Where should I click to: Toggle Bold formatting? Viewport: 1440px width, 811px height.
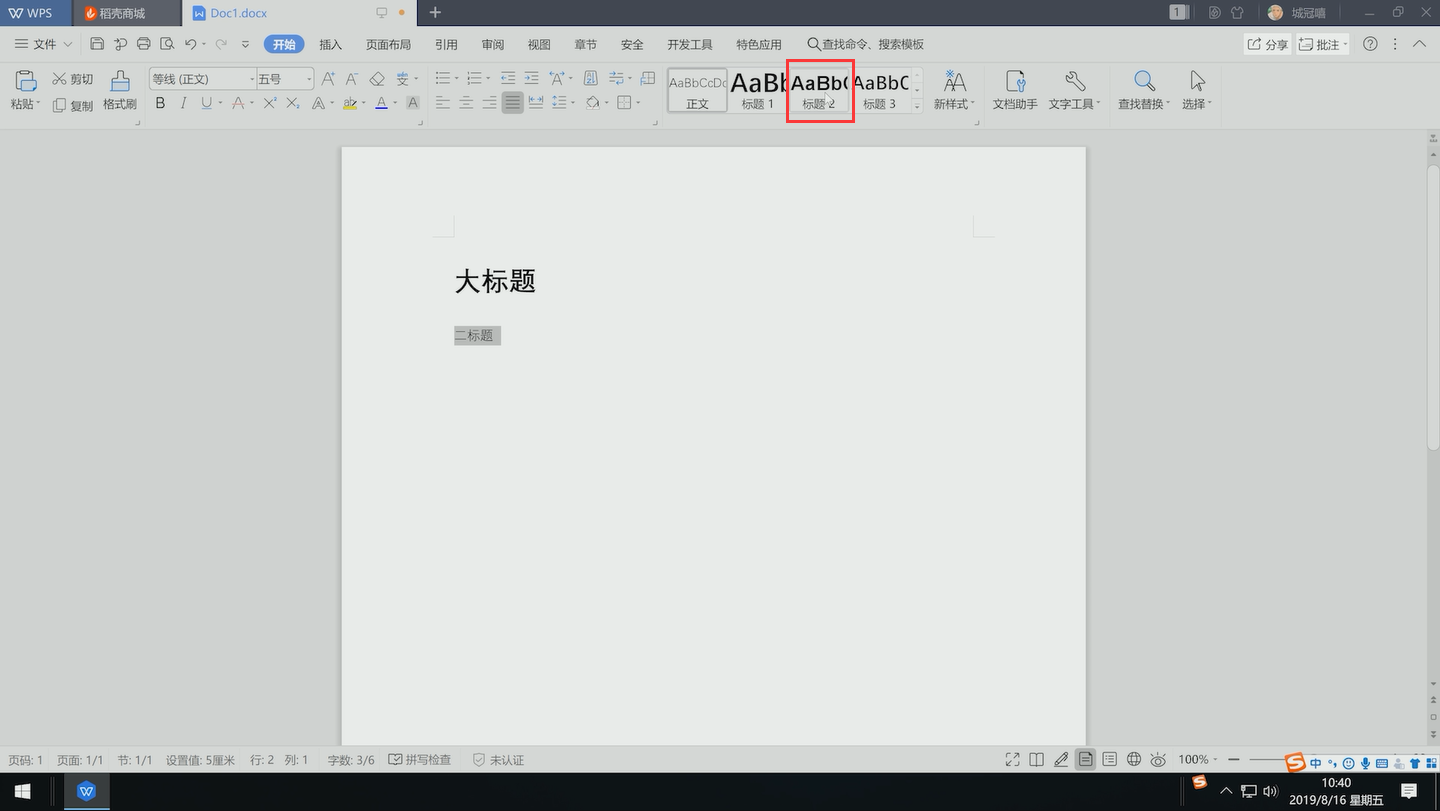point(160,103)
